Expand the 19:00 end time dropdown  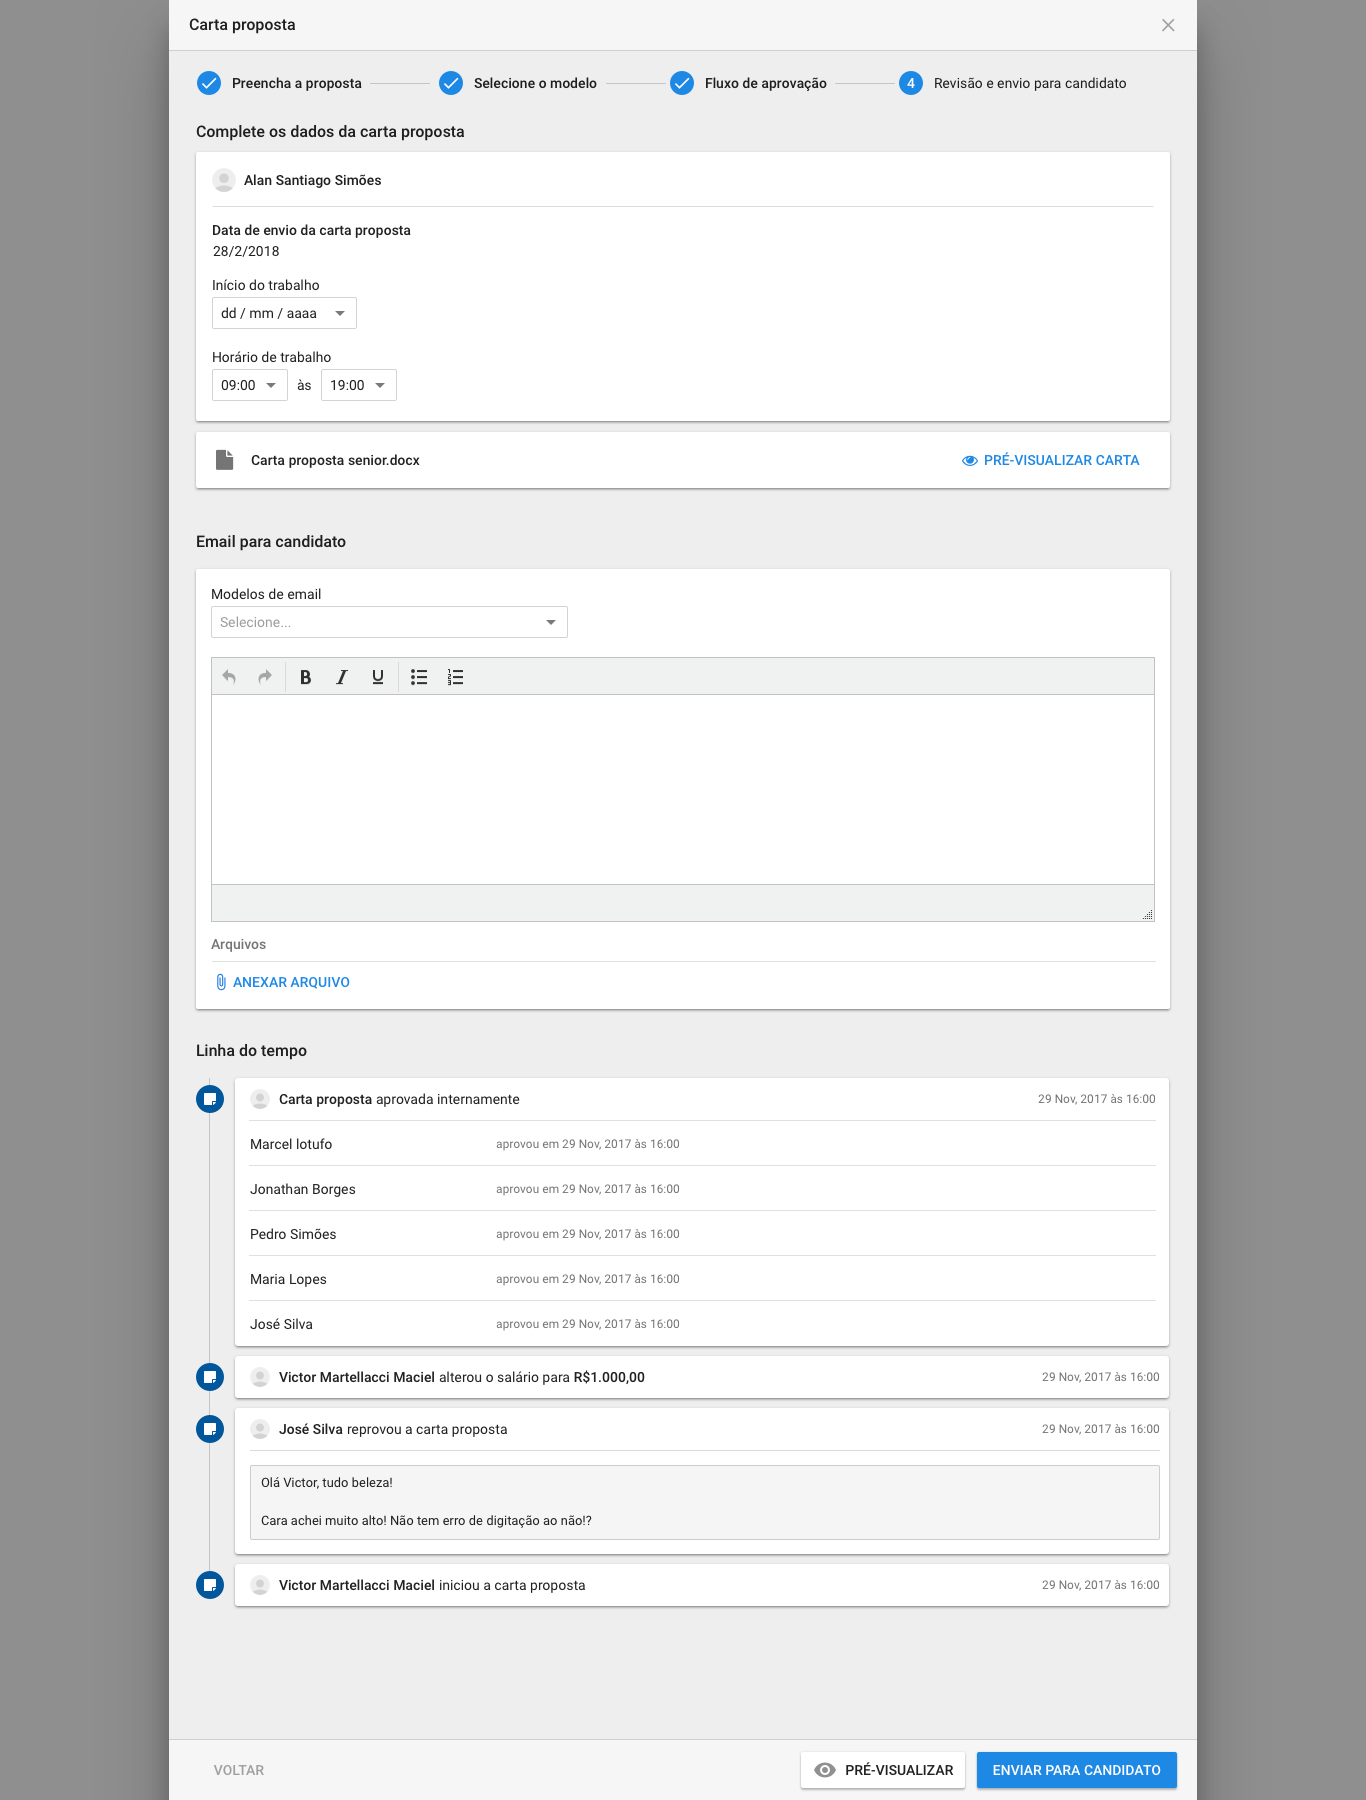[x=358, y=385]
